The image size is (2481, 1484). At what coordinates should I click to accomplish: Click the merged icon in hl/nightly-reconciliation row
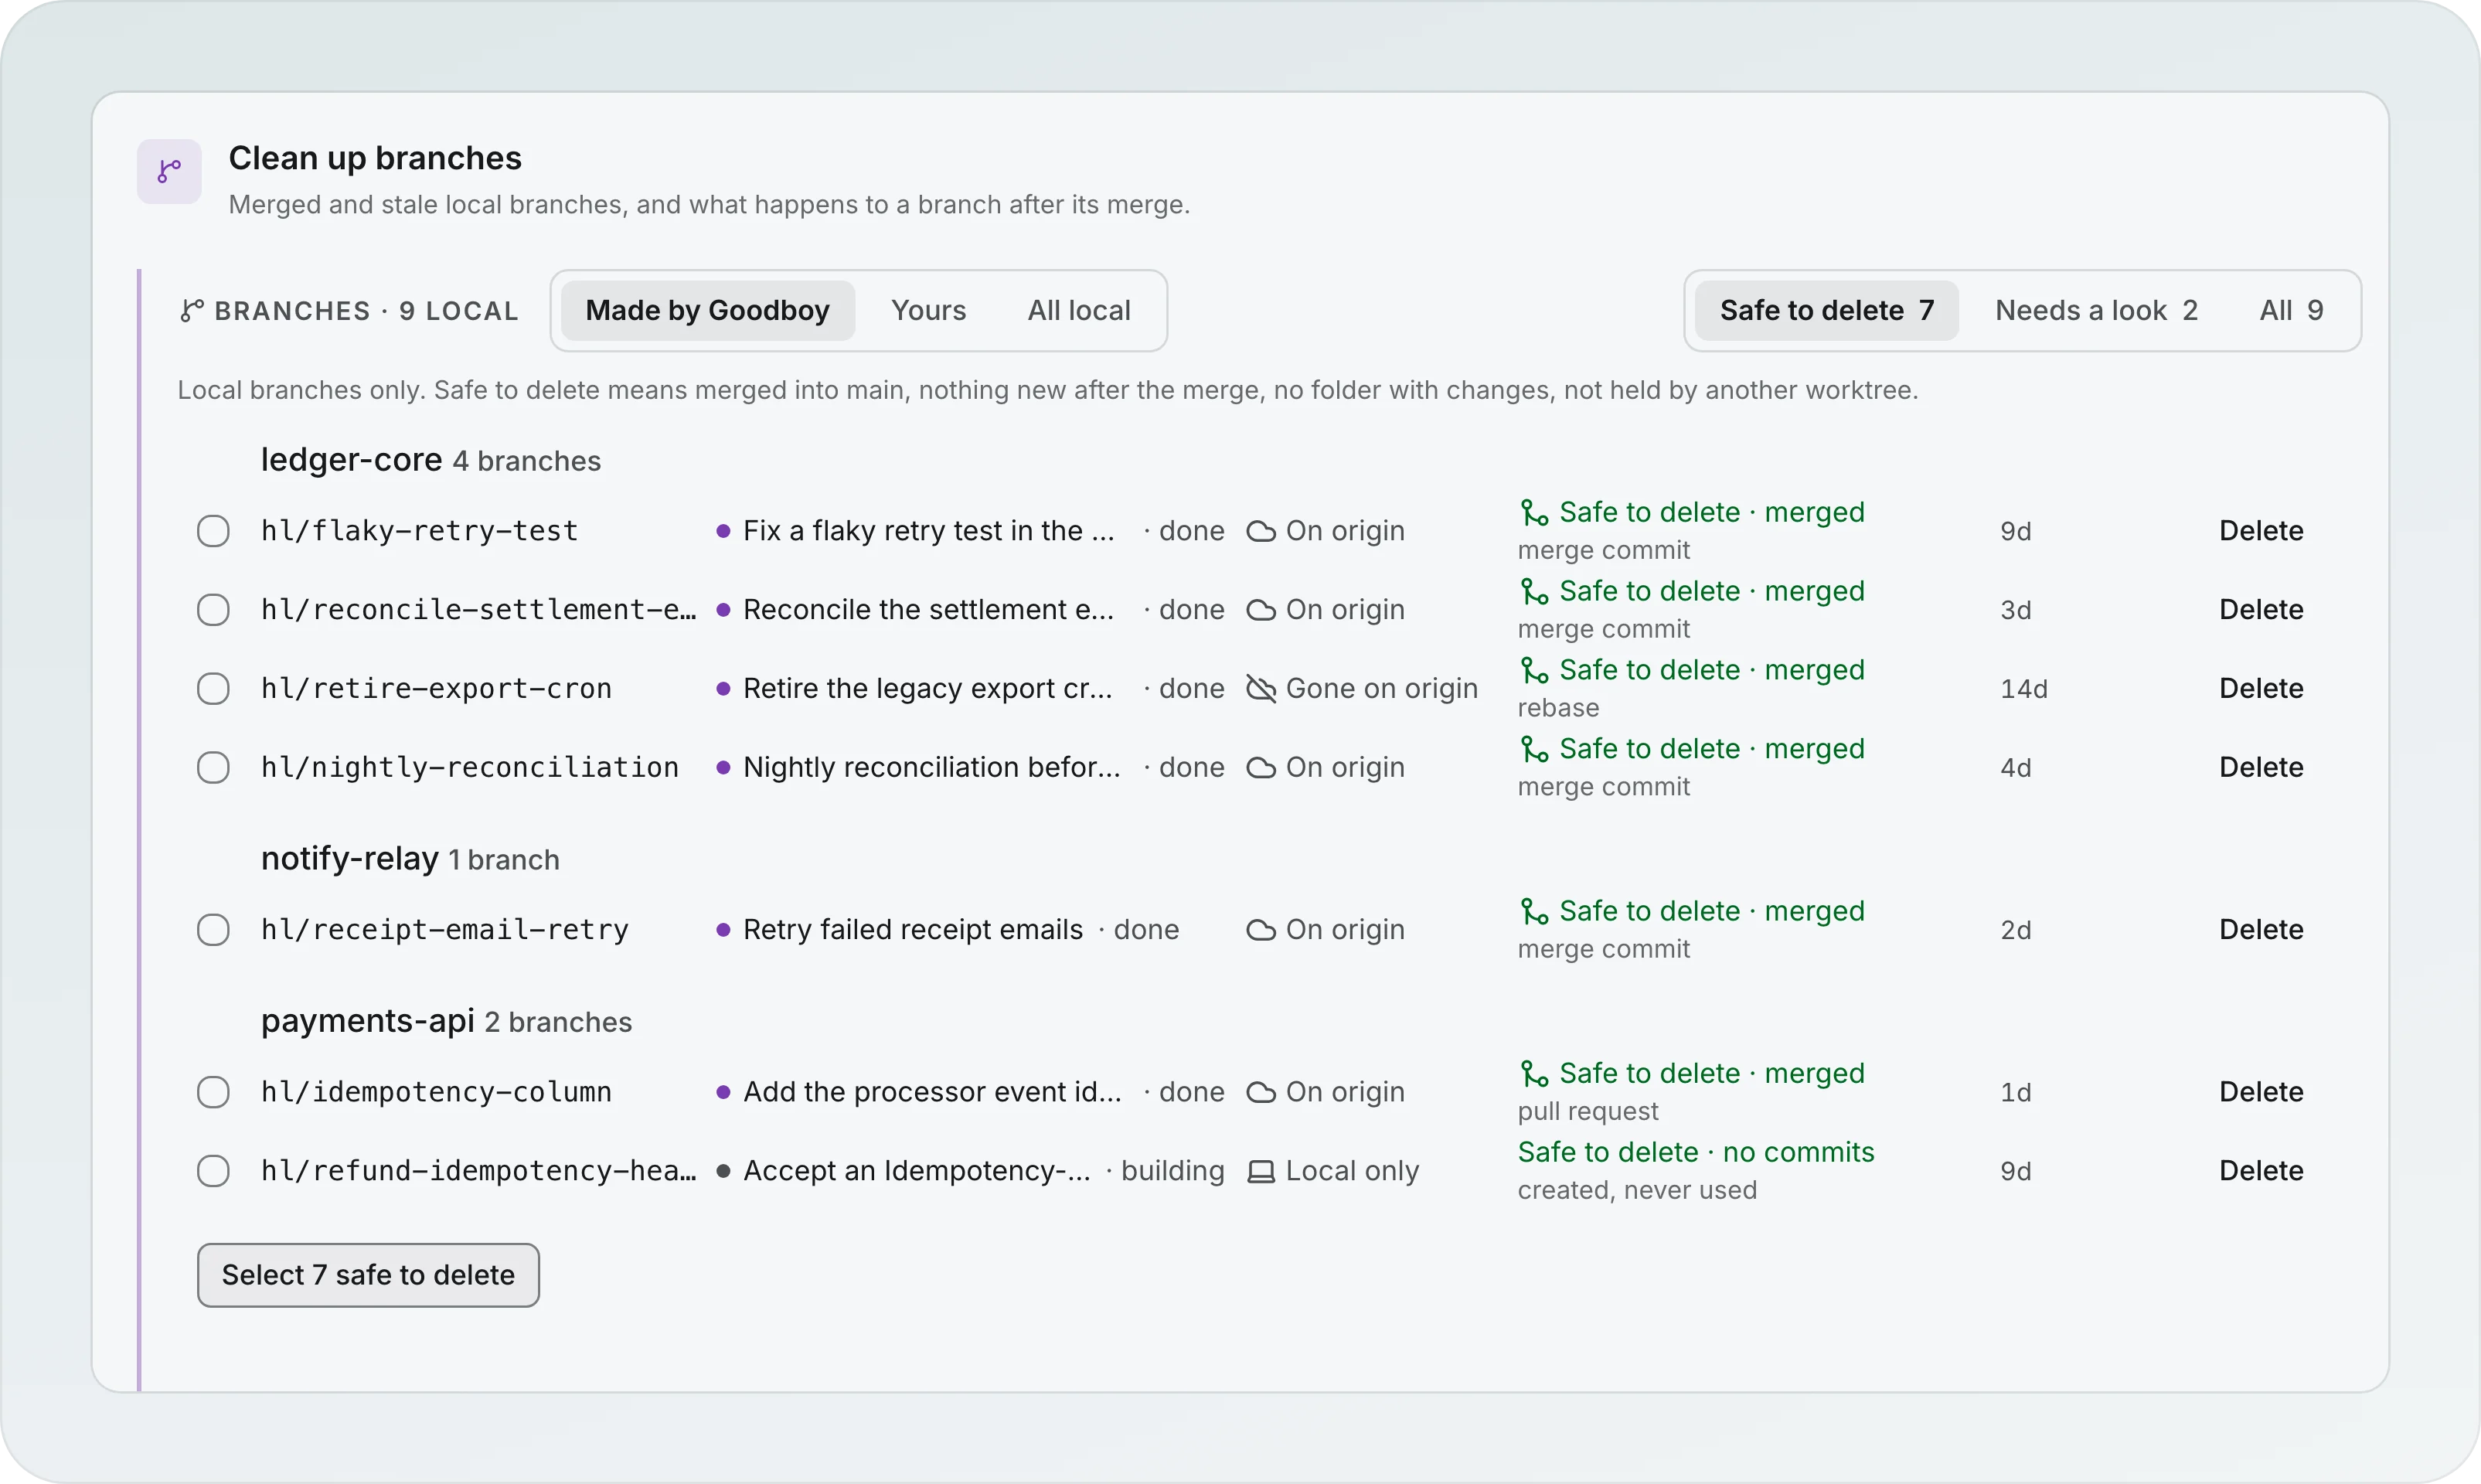1534,749
